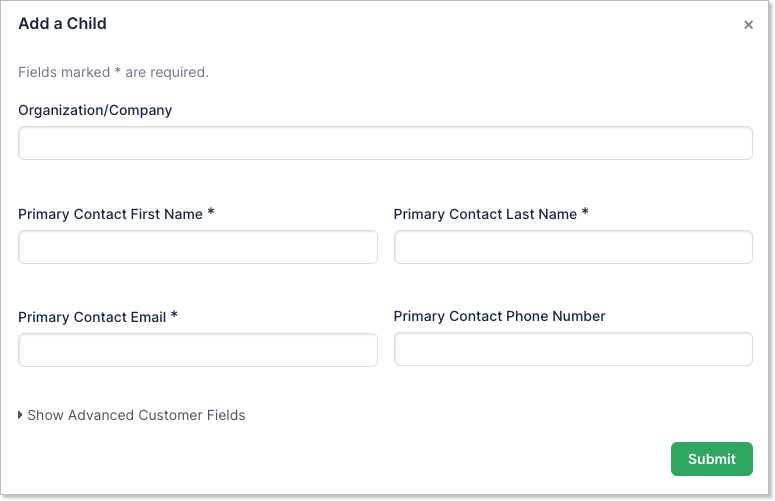The height and width of the screenshot is (501, 775).
Task: Click the 'Fields marked * are required' note
Action: (113, 72)
